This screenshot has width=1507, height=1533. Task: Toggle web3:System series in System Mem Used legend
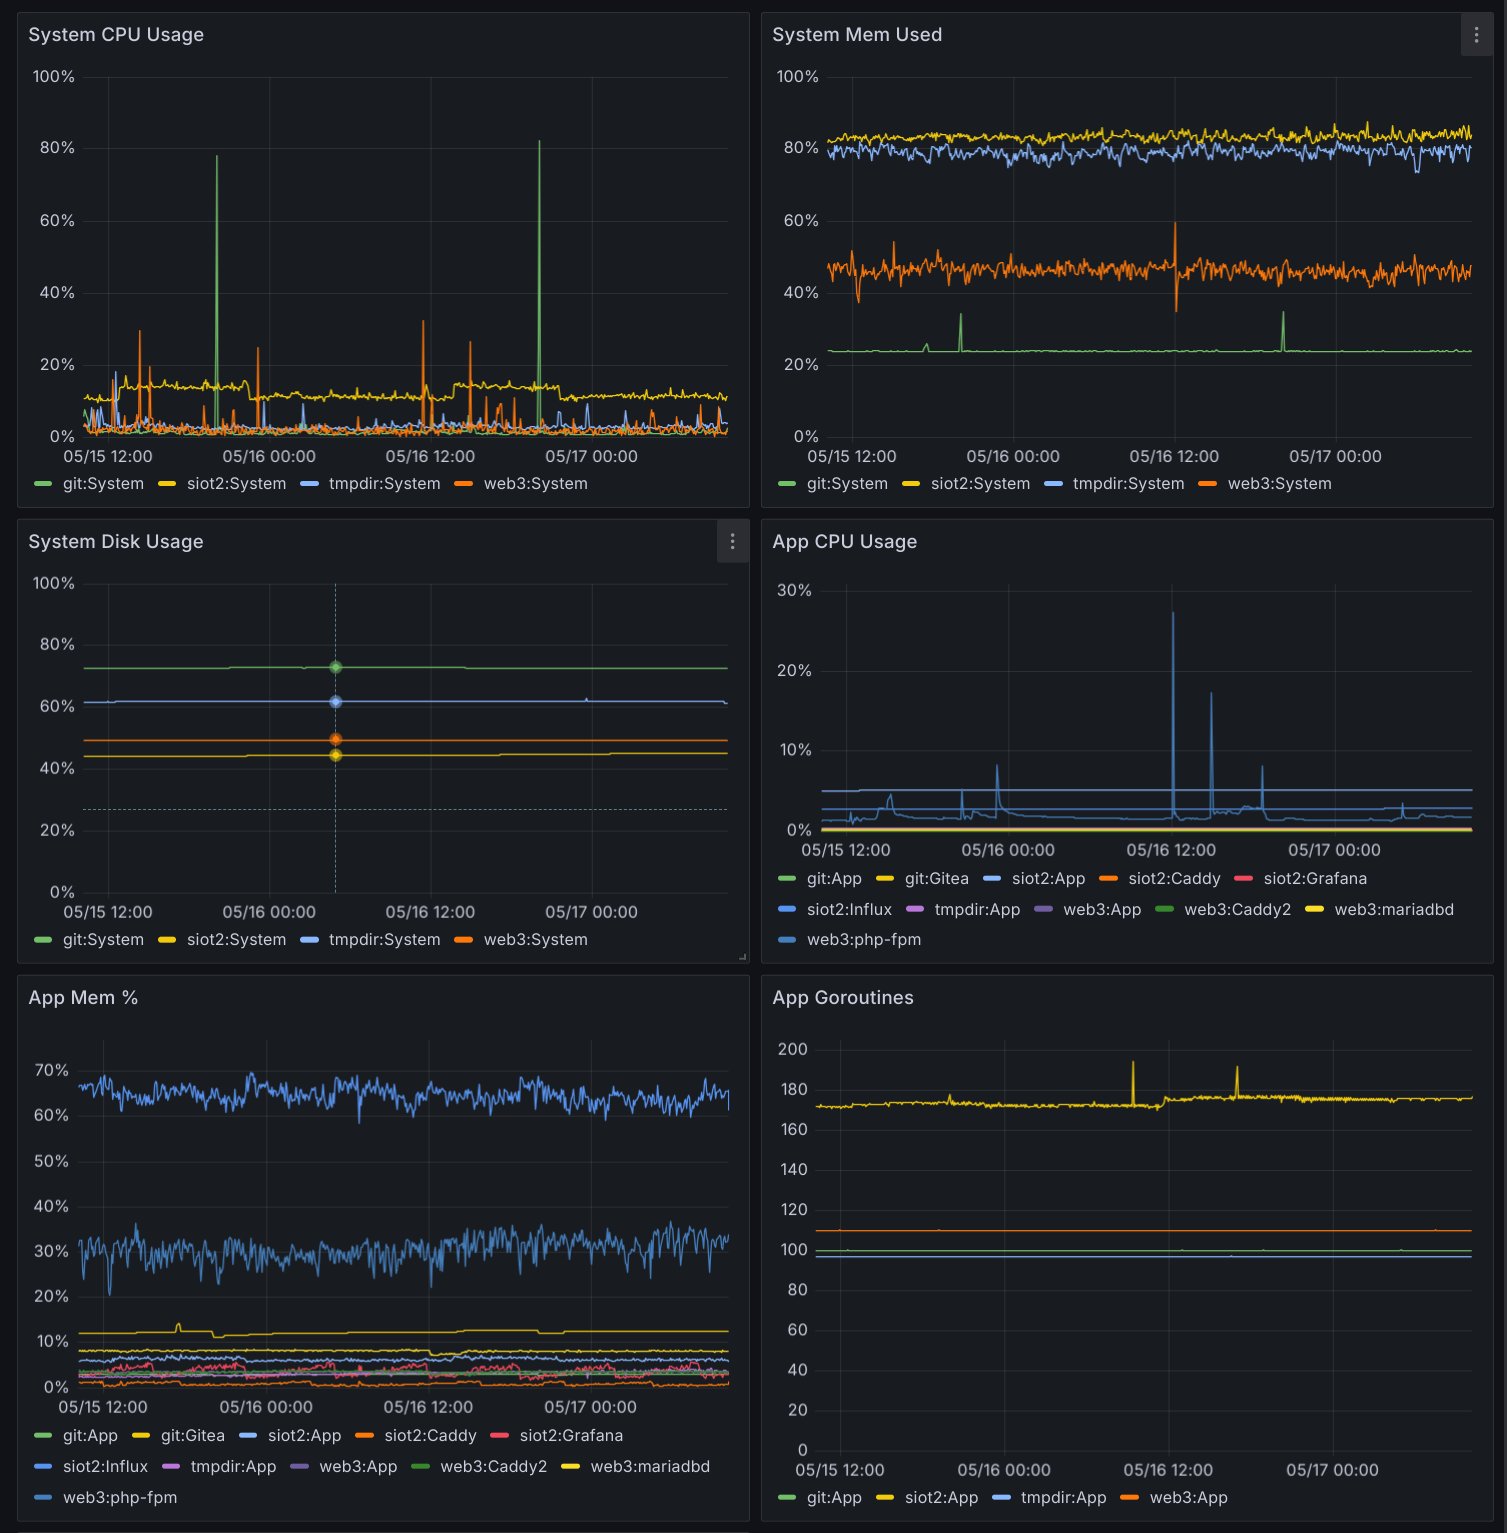tap(1279, 484)
